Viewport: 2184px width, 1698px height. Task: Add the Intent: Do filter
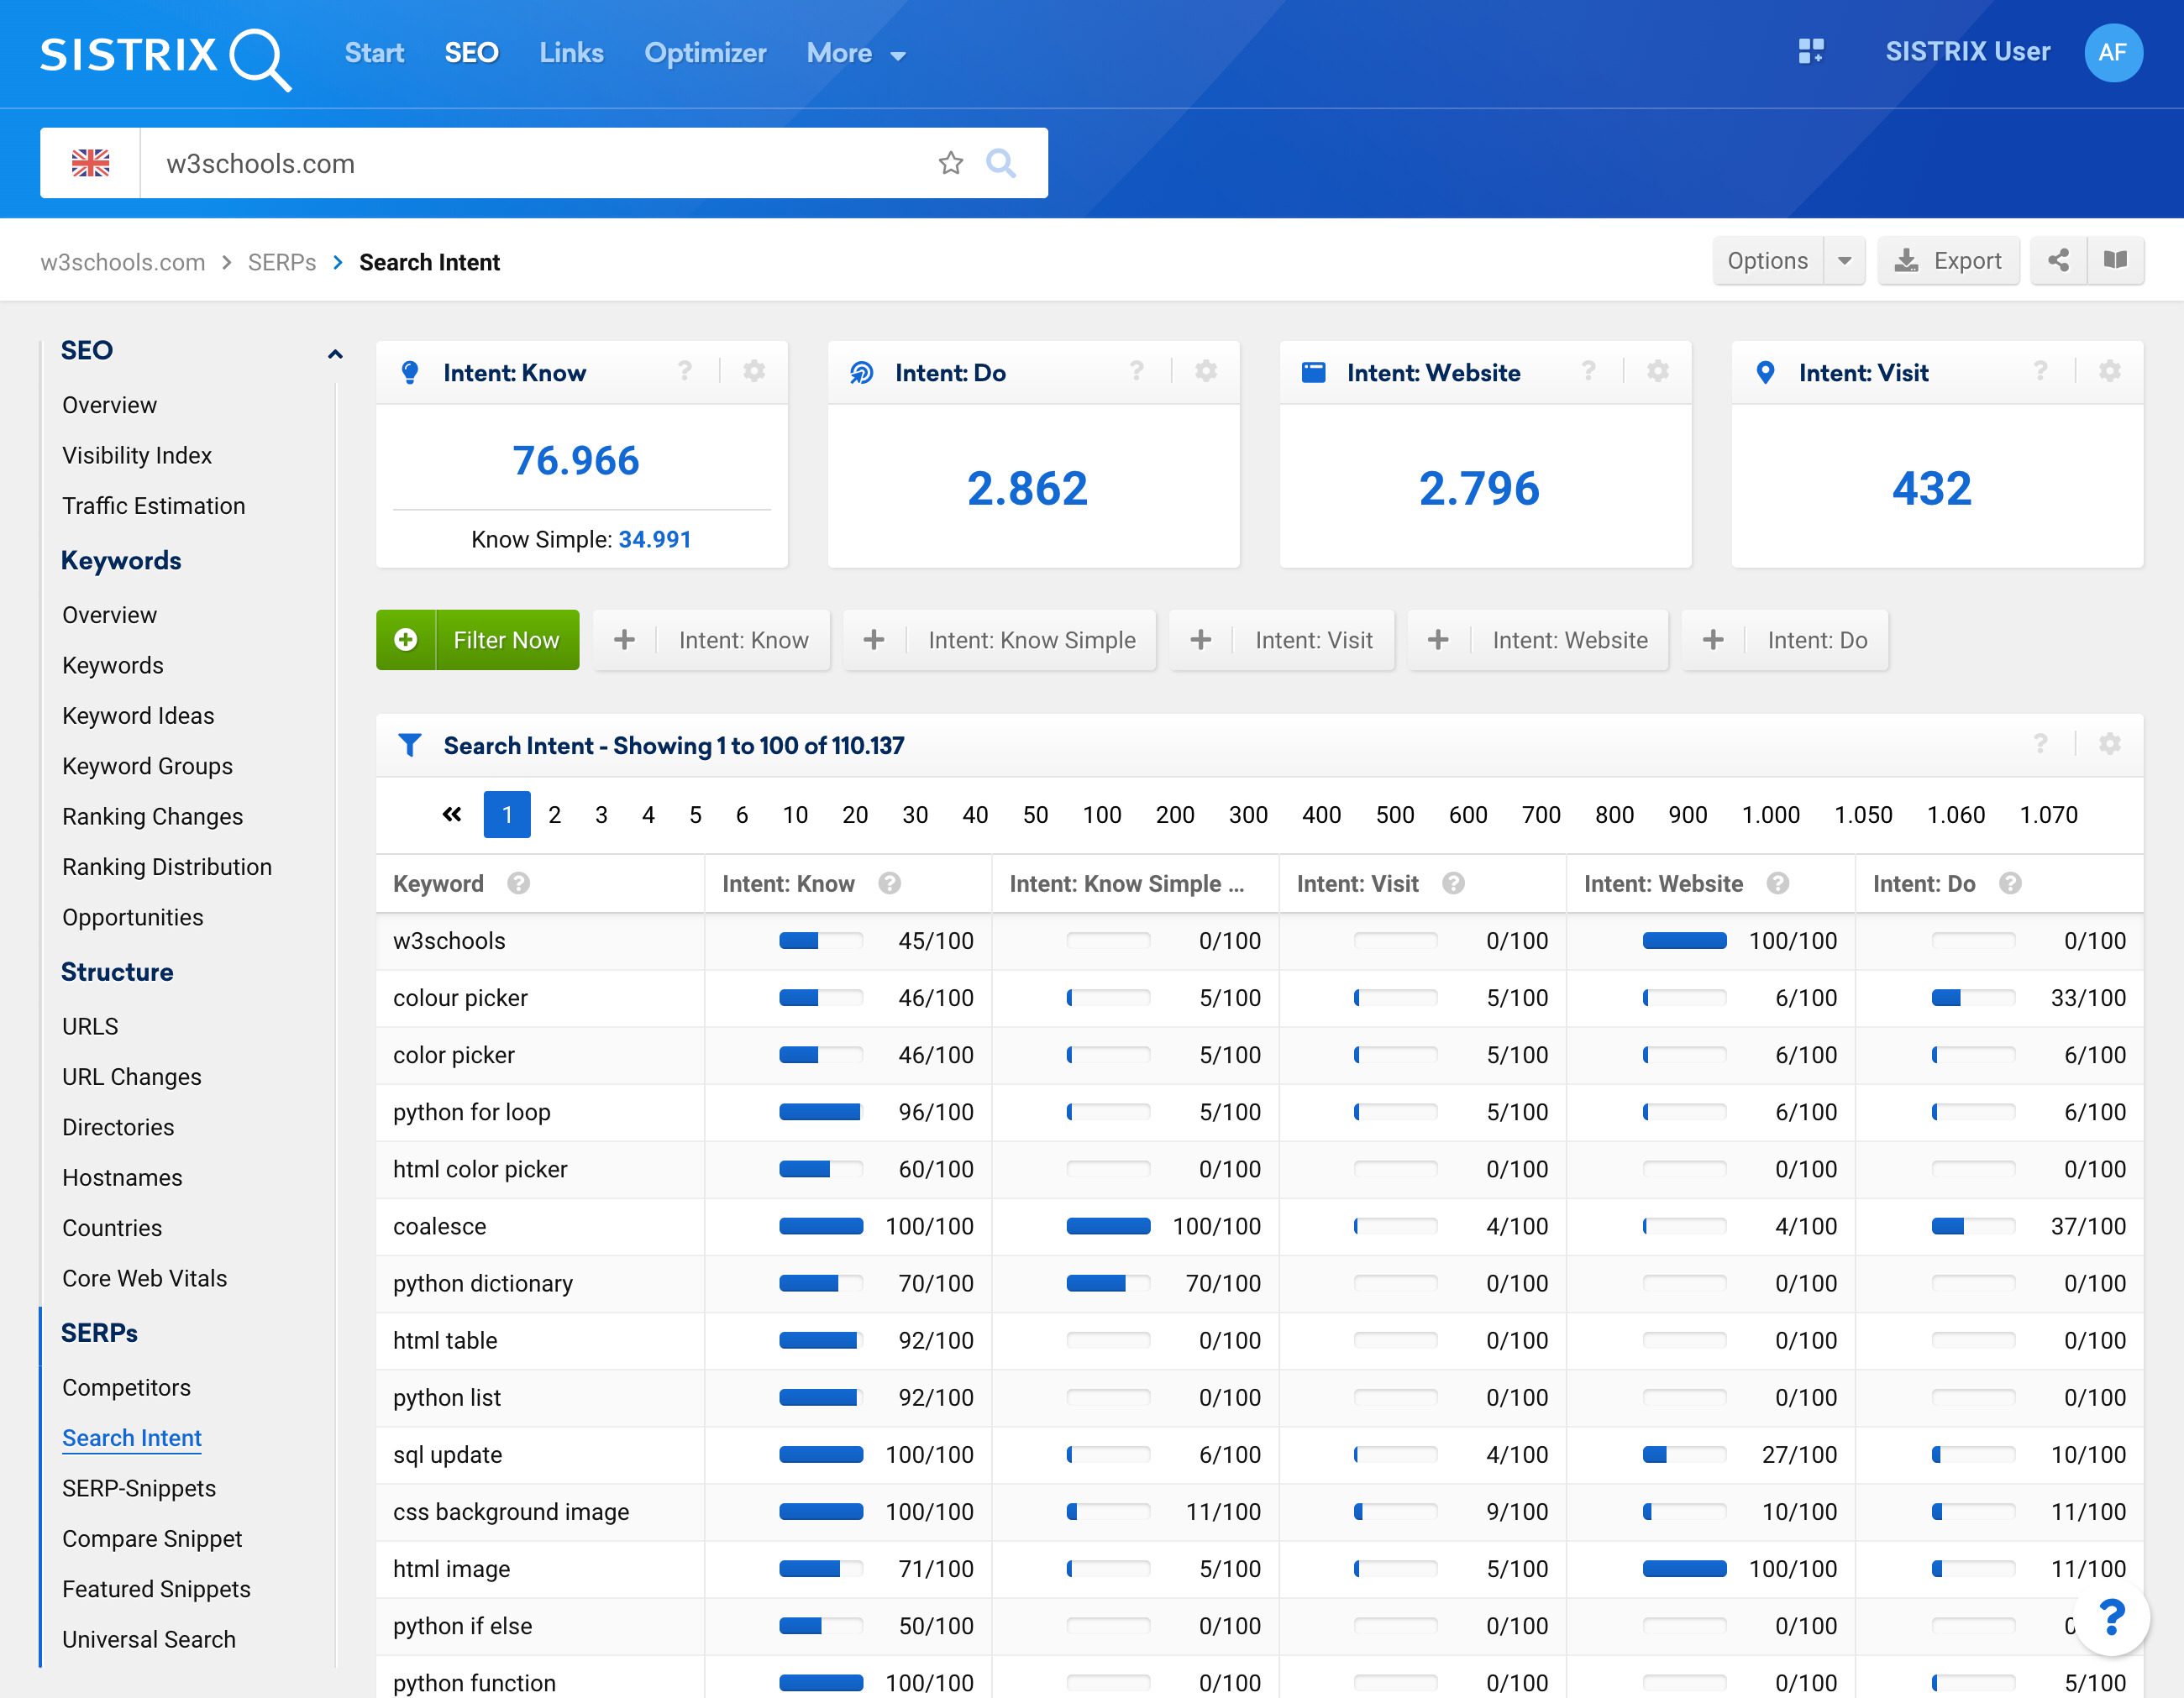pyautogui.click(x=1786, y=640)
